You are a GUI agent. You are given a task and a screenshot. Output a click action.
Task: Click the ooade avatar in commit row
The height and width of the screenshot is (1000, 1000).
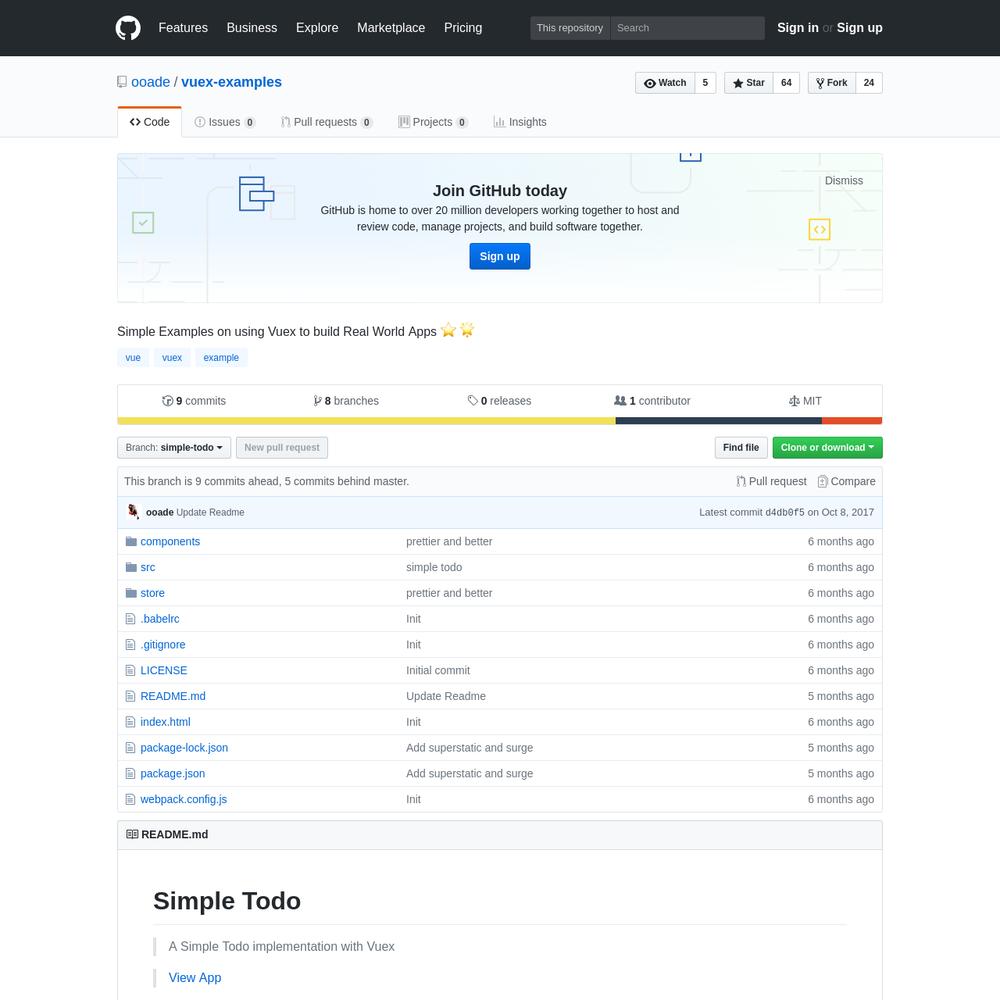click(133, 511)
